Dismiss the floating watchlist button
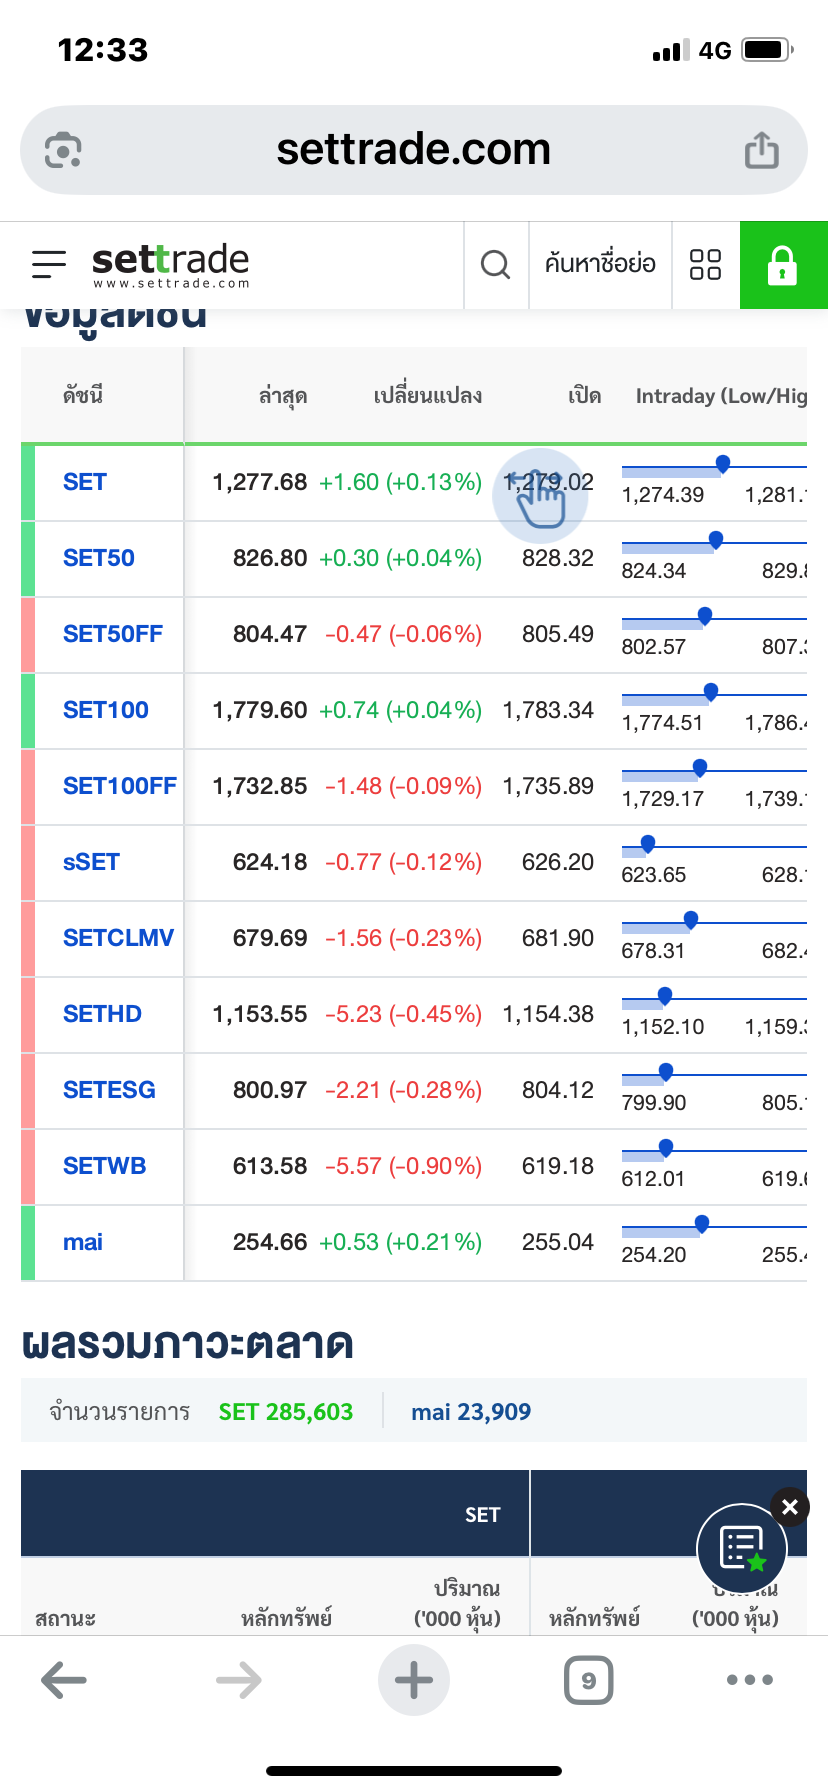This screenshot has width=828, height=1792. 790,1507
